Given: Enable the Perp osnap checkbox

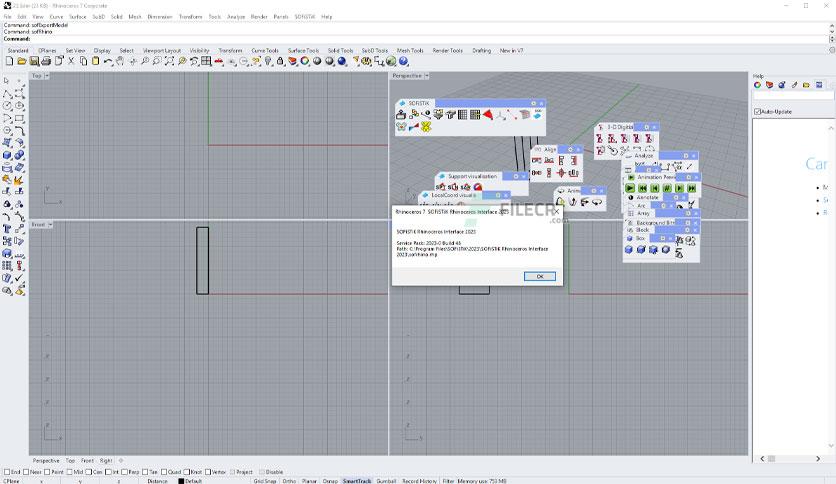Looking at the screenshot, I should tap(125, 472).
